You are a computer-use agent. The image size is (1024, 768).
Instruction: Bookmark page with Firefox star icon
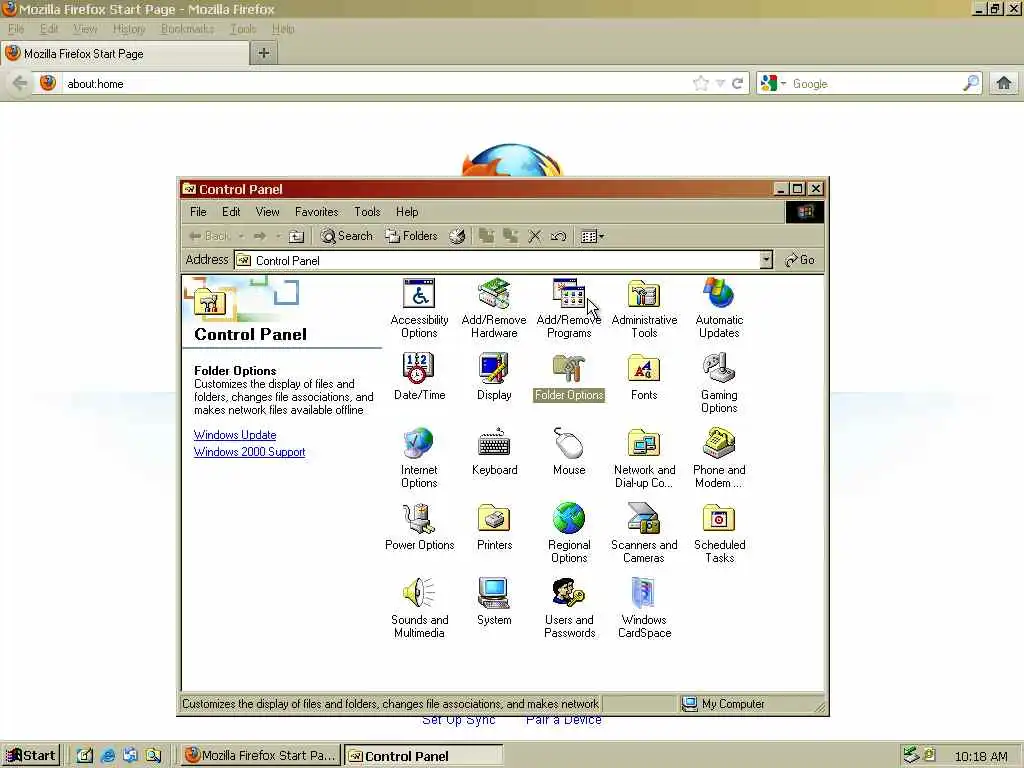(x=701, y=84)
